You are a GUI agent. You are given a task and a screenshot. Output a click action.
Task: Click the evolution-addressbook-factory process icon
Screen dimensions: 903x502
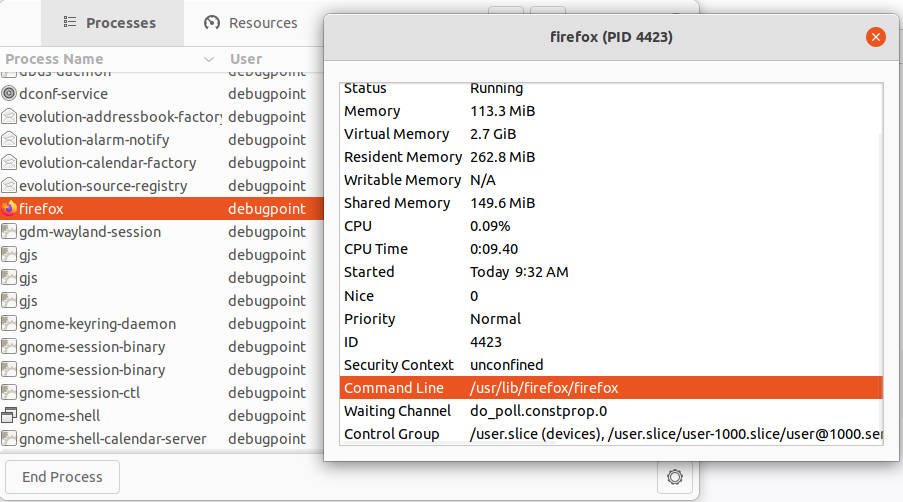point(9,116)
